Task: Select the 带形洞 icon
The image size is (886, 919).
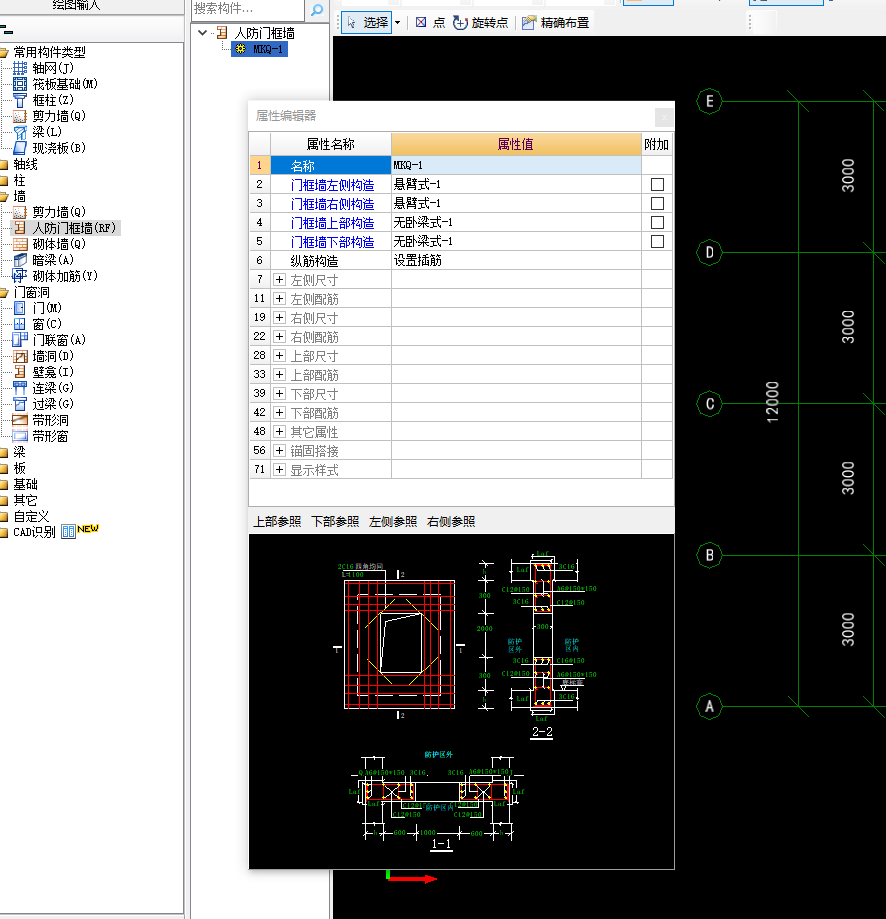Action: [20, 420]
